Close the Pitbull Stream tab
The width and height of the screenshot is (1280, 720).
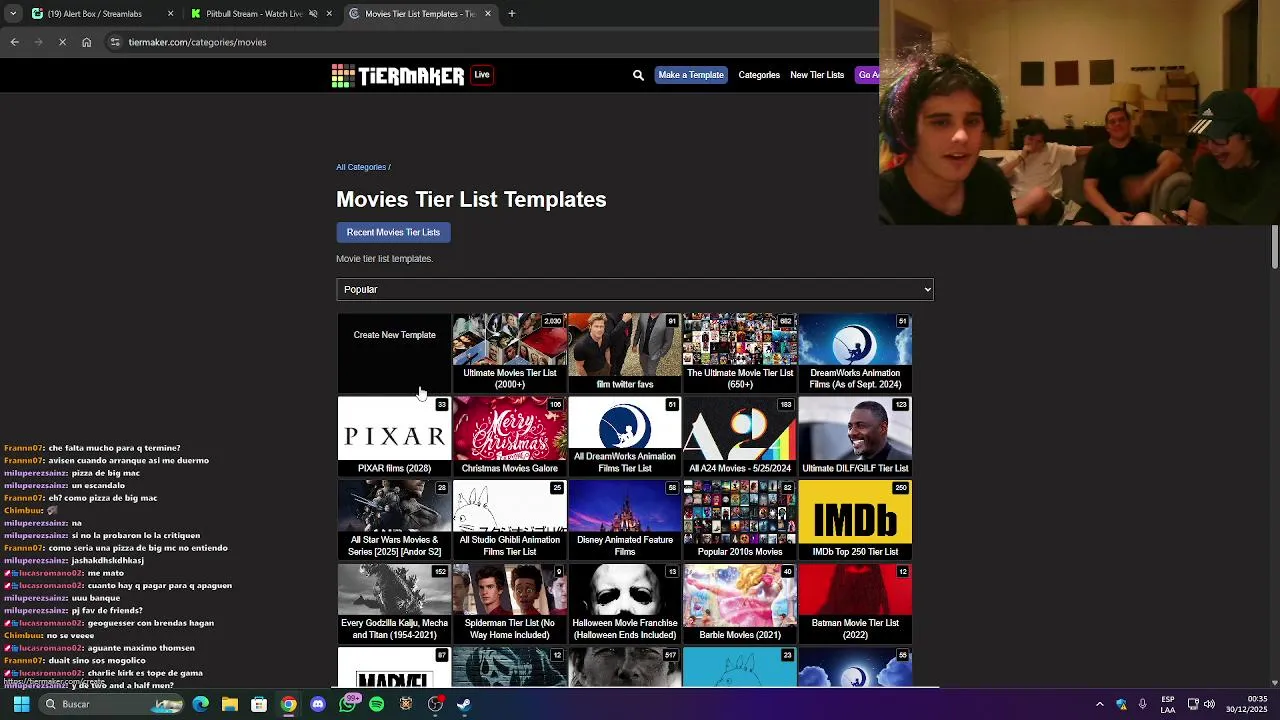(329, 14)
